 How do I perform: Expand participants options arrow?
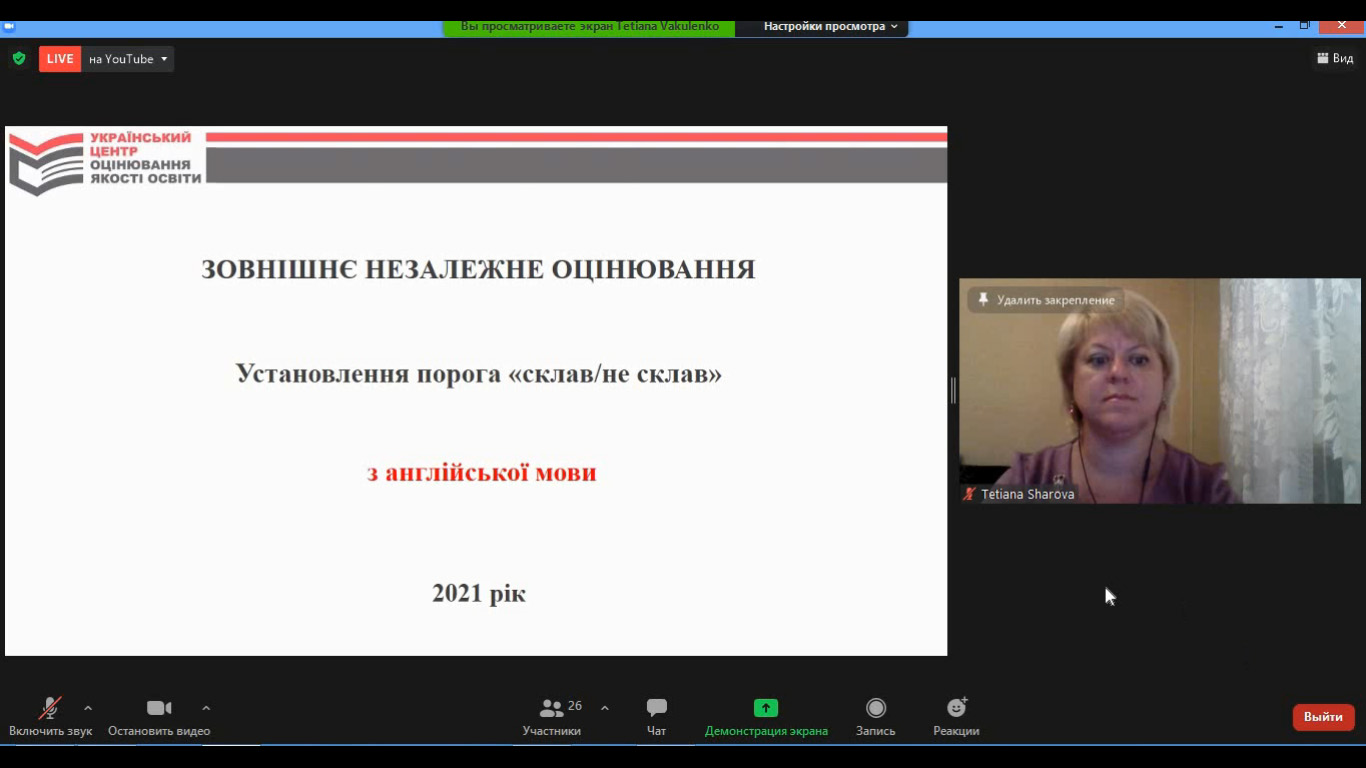coord(604,708)
